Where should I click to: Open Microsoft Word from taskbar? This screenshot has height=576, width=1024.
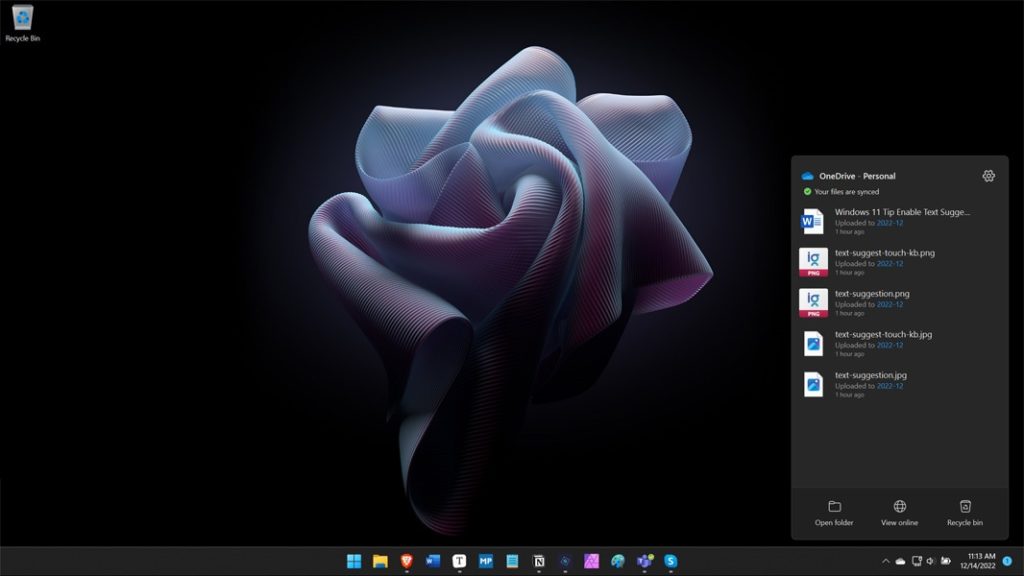(433, 561)
